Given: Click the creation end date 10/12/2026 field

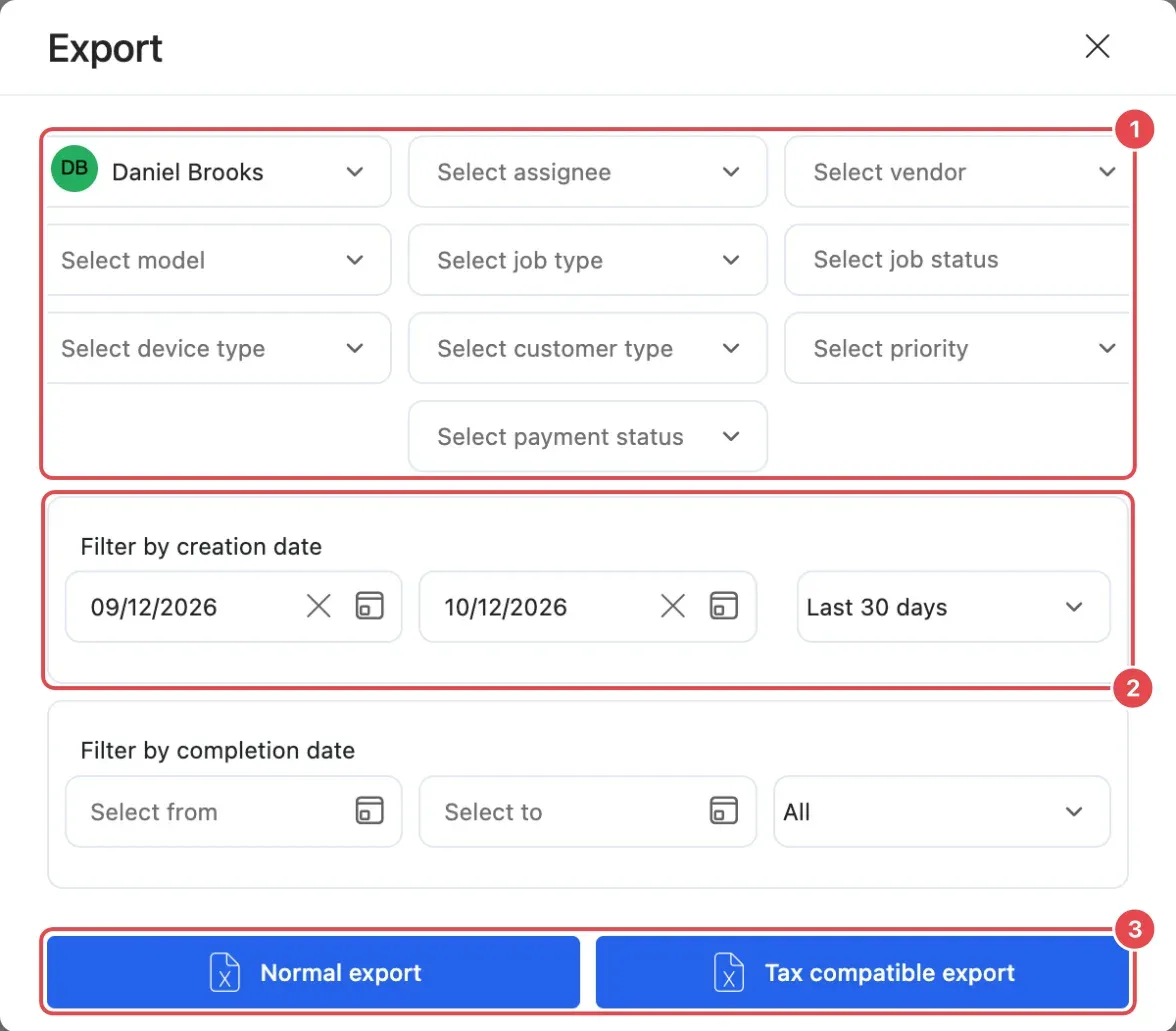Looking at the screenshot, I should pos(587,607).
